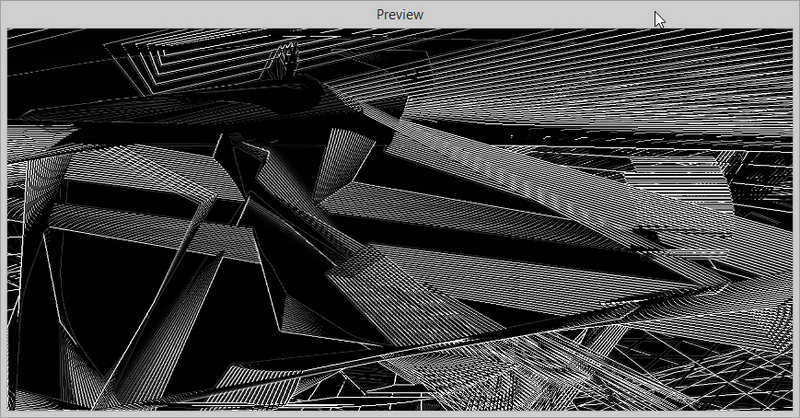The width and height of the screenshot is (800, 418).
Task: Click the top edge of the title bar
Action: coord(400,2)
